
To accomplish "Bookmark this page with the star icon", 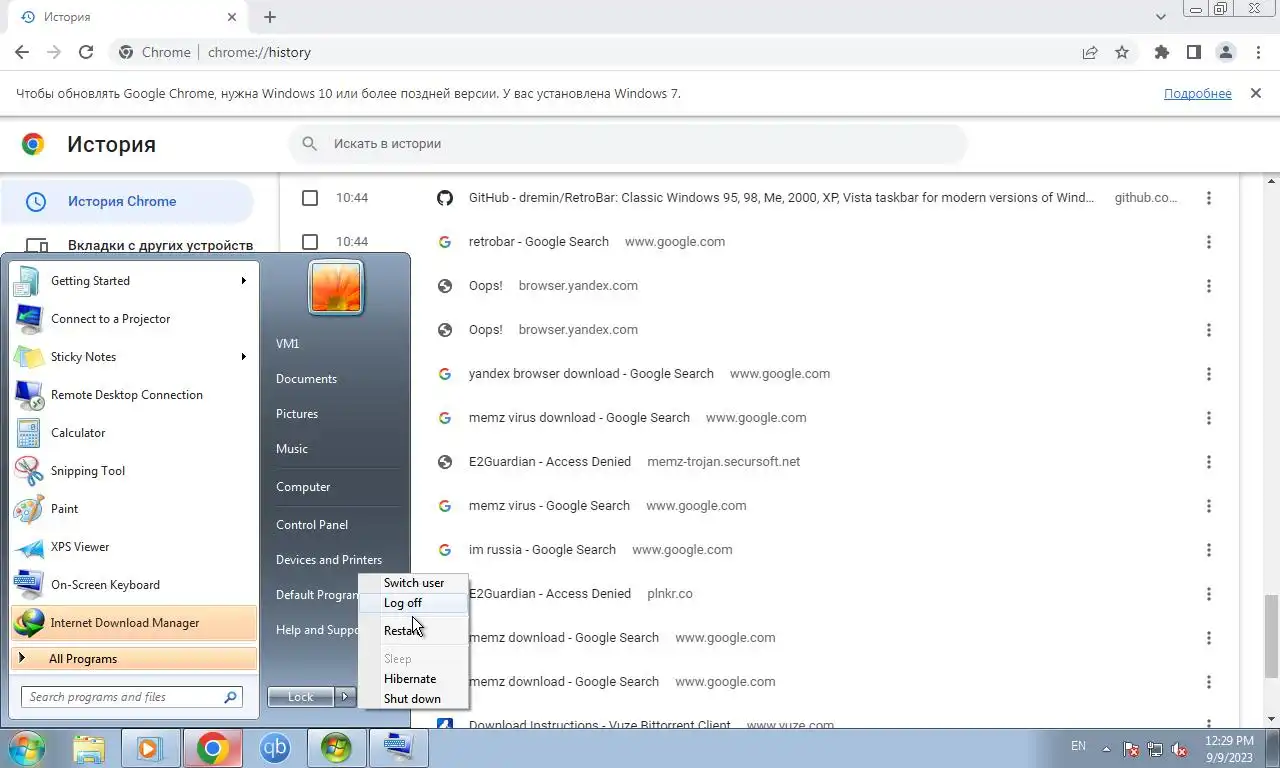I will [x=1122, y=52].
